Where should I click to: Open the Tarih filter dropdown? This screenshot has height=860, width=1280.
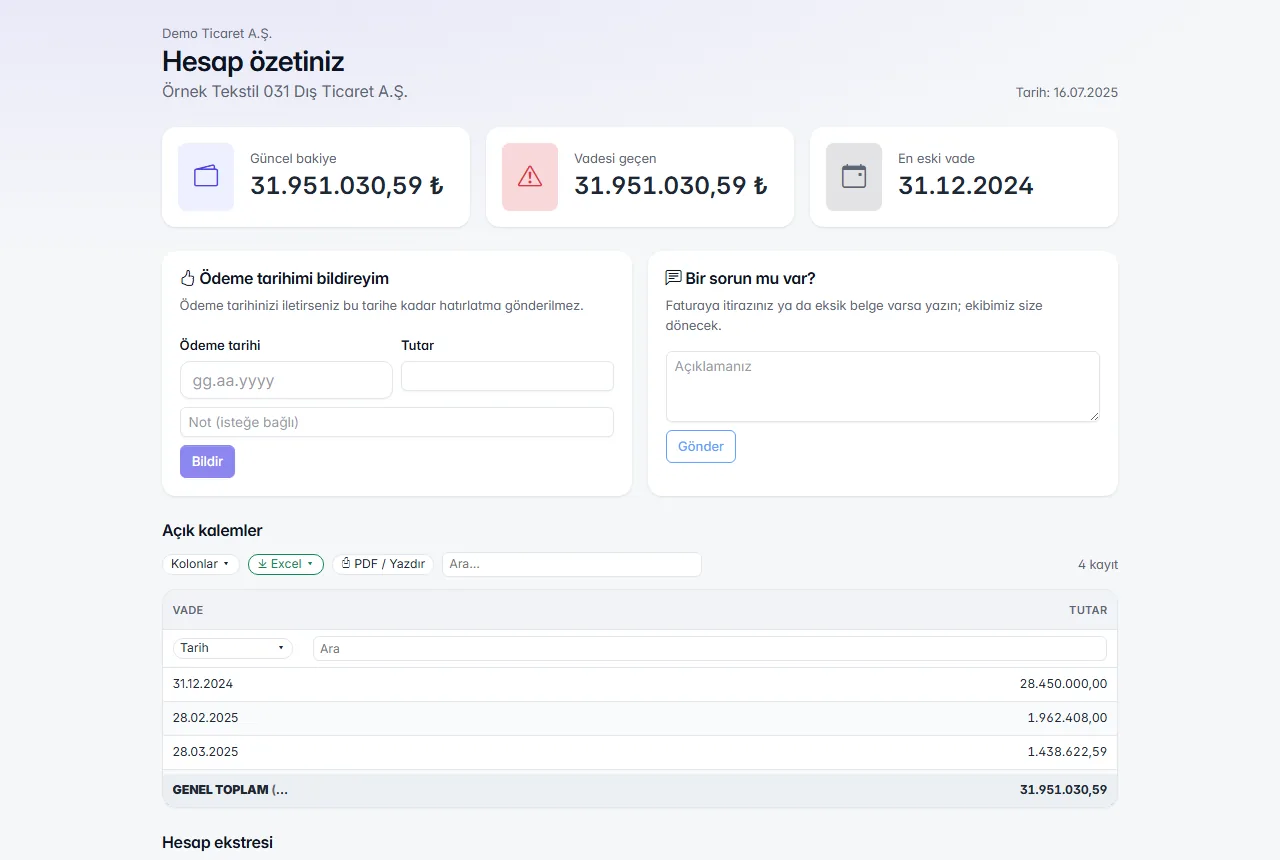point(233,648)
